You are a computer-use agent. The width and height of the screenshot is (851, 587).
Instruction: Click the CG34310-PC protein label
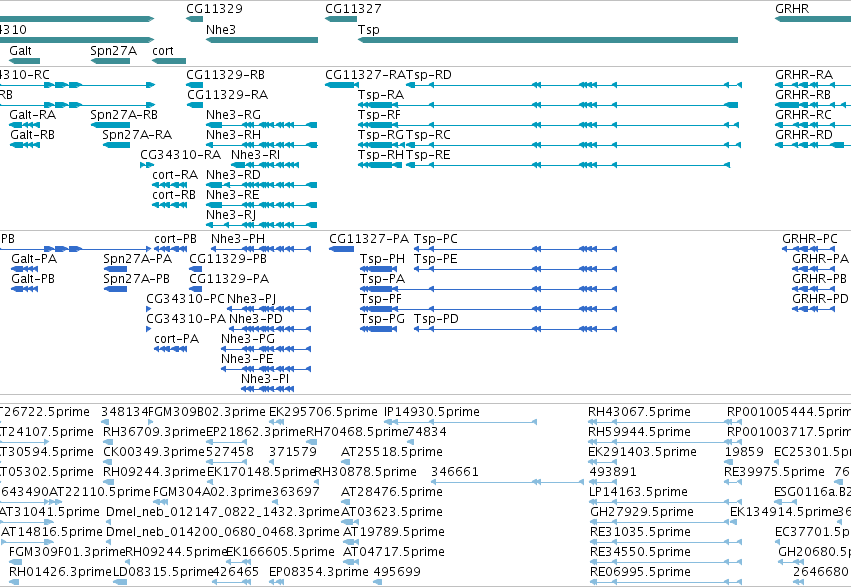(186, 299)
